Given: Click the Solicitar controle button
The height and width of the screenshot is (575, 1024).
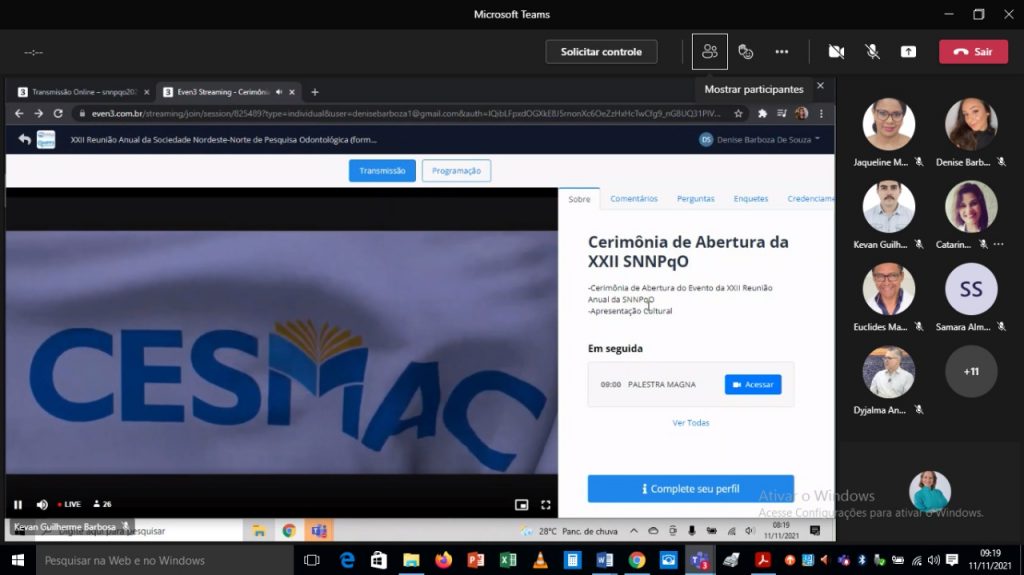Looking at the screenshot, I should (x=601, y=52).
